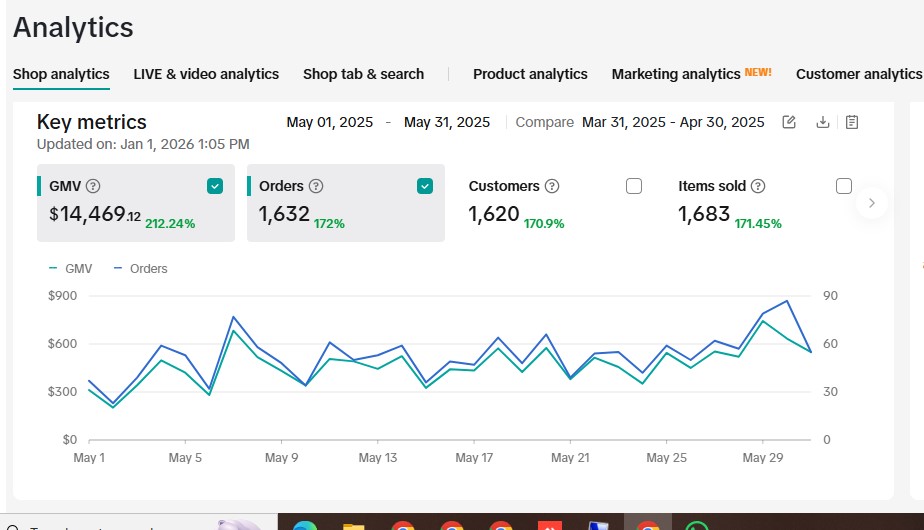The width and height of the screenshot is (924, 530).
Task: Toggle the Orders series in chart legend
Action: point(141,269)
